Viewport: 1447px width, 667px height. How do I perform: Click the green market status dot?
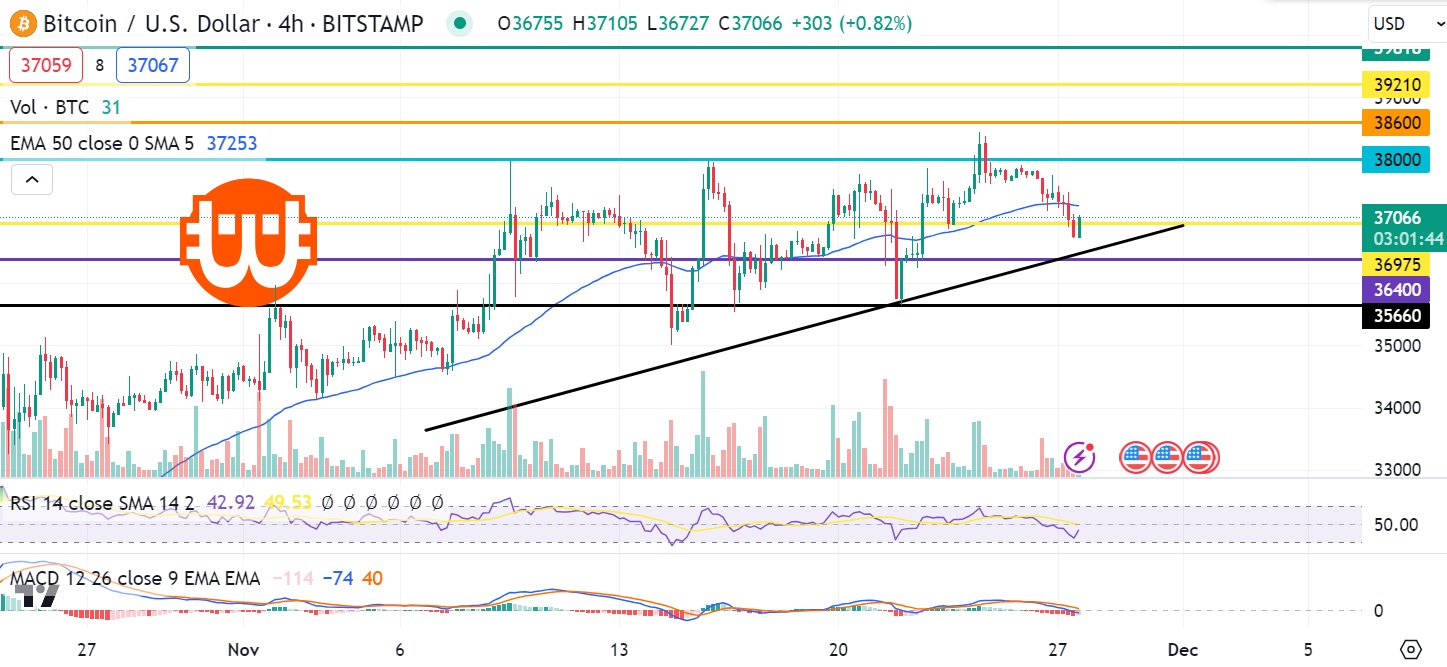(459, 23)
